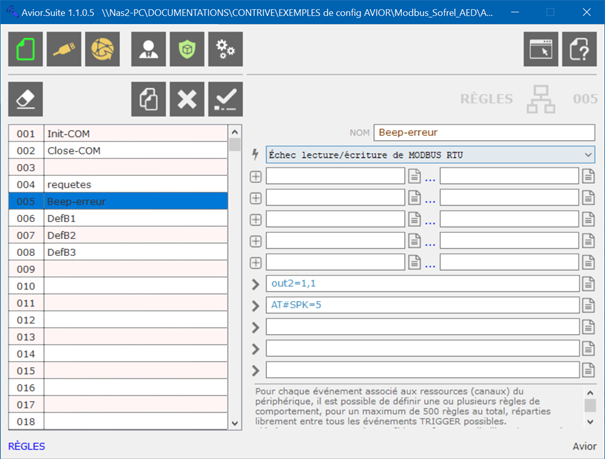
Task: Click the RÈGLES link at bottom left
Action: 27,446
